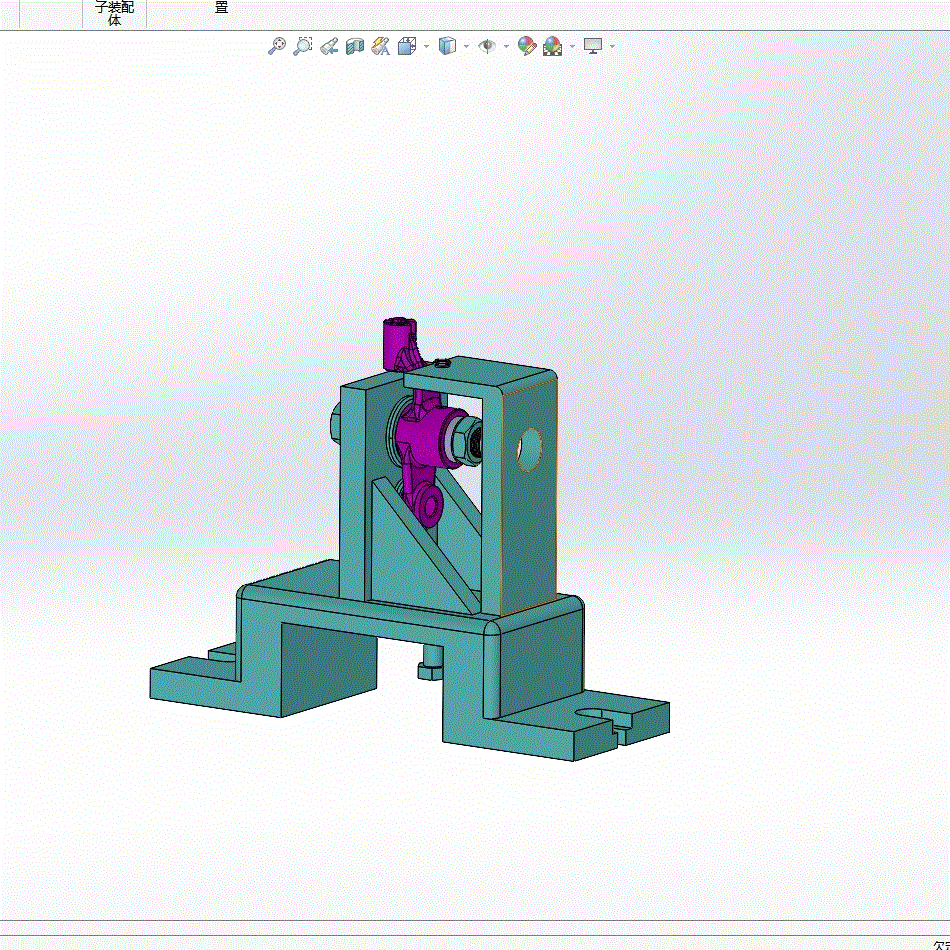
Task: Click the 子装配体 ribbon button
Action: (115, 13)
